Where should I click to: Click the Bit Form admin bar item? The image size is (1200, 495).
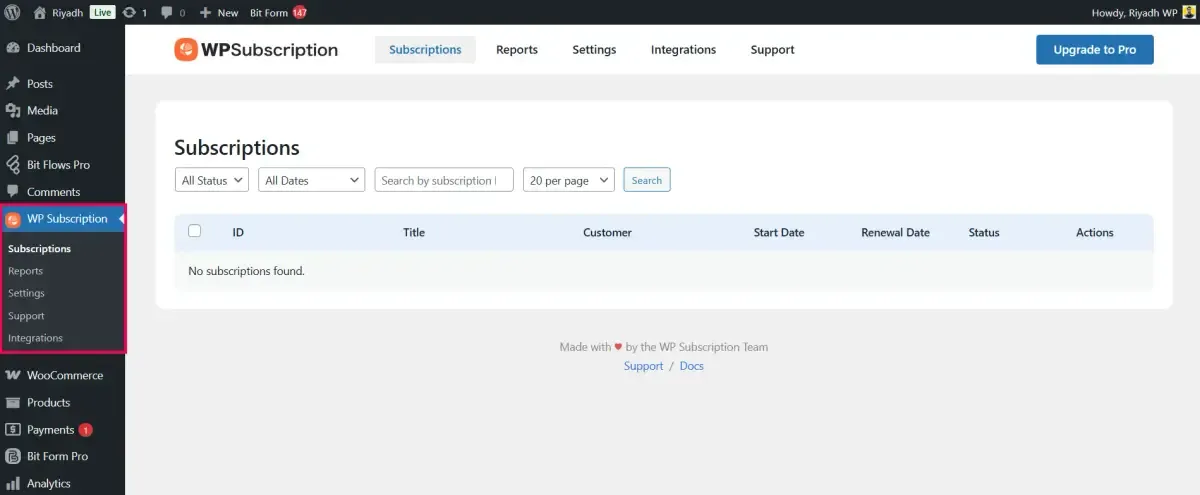coord(269,12)
